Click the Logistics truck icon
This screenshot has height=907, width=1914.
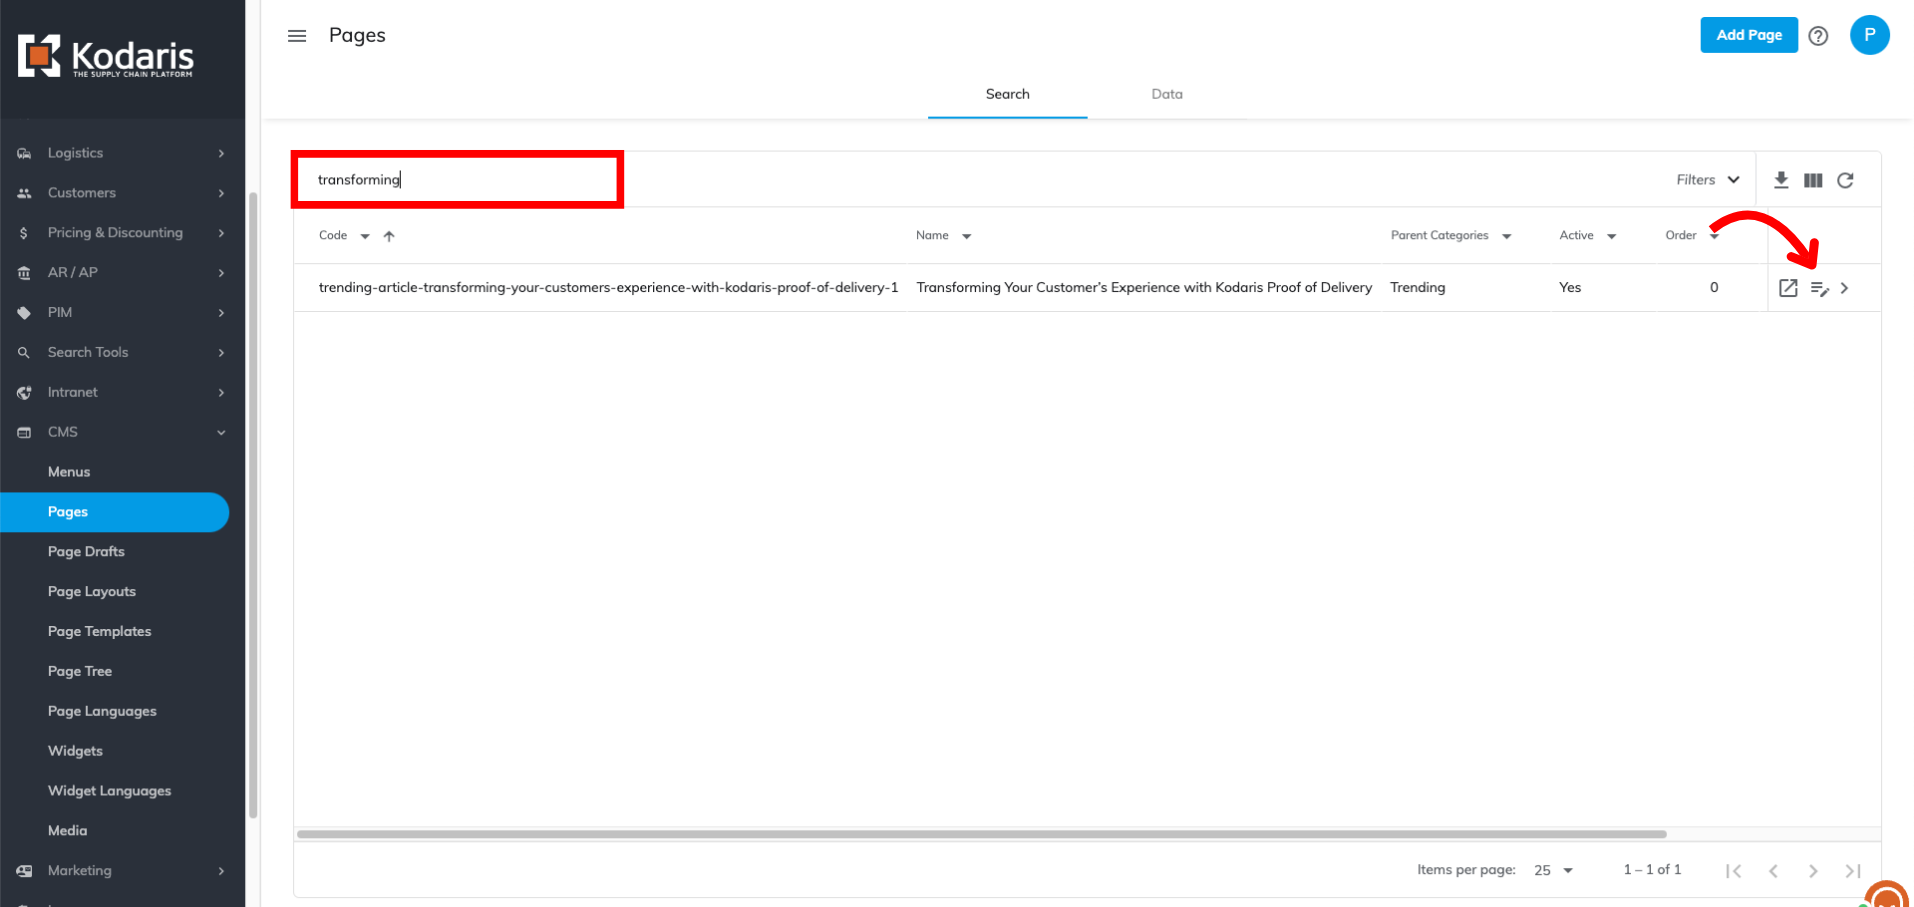coord(24,153)
